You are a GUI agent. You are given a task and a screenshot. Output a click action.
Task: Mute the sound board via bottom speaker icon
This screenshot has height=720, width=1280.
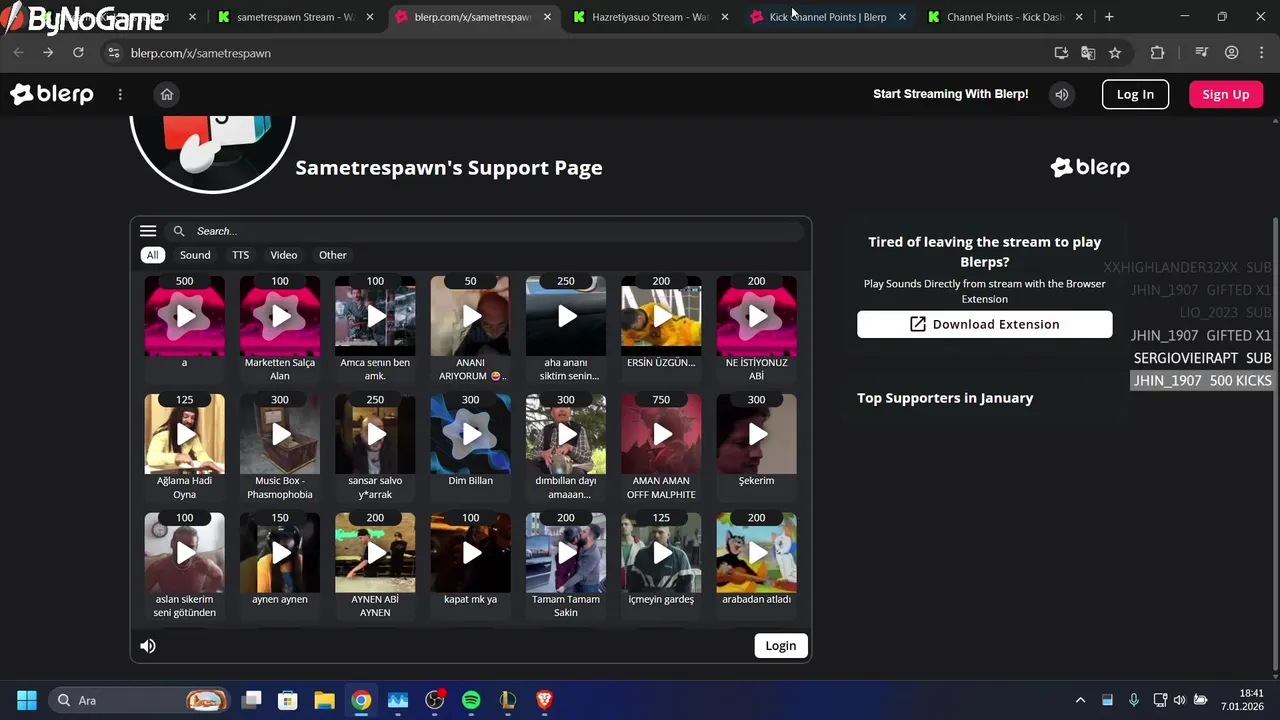coord(148,646)
